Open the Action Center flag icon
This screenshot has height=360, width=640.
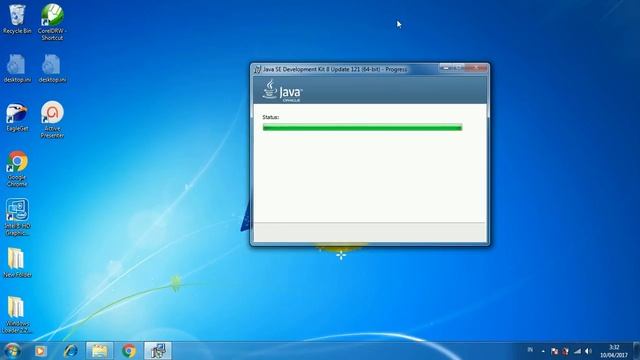click(554, 351)
